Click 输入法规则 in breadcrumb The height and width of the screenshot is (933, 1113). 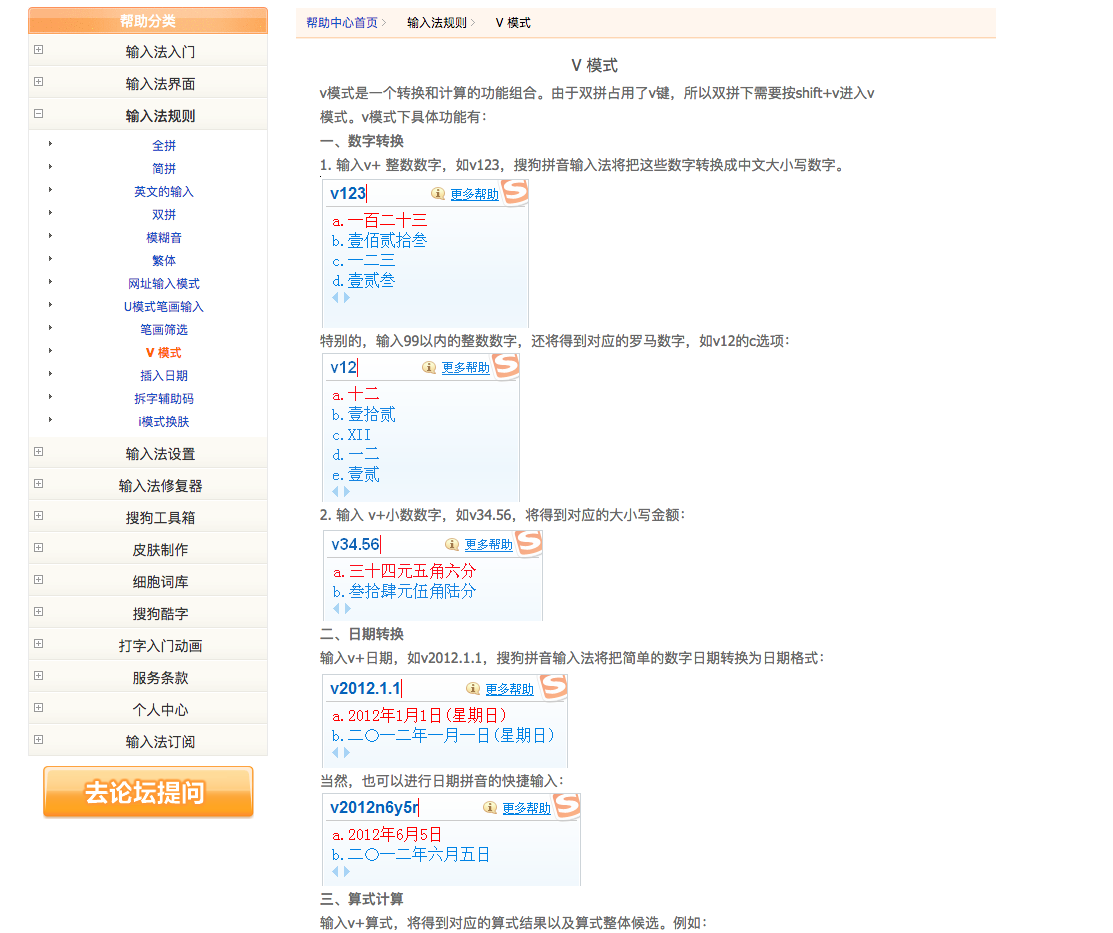[x=436, y=23]
